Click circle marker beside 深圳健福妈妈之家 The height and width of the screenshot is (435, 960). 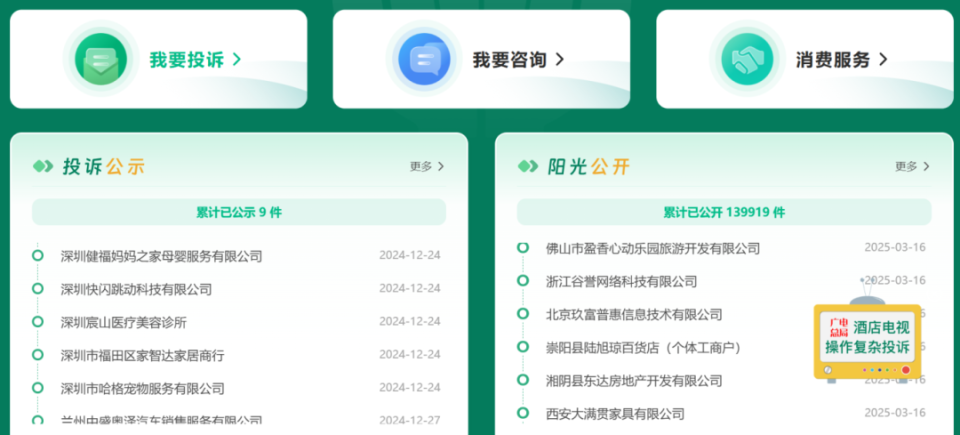pyautogui.click(x=38, y=255)
